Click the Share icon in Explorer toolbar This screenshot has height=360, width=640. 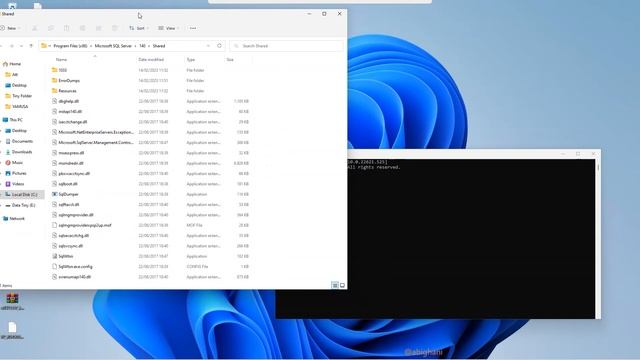click(x=99, y=28)
